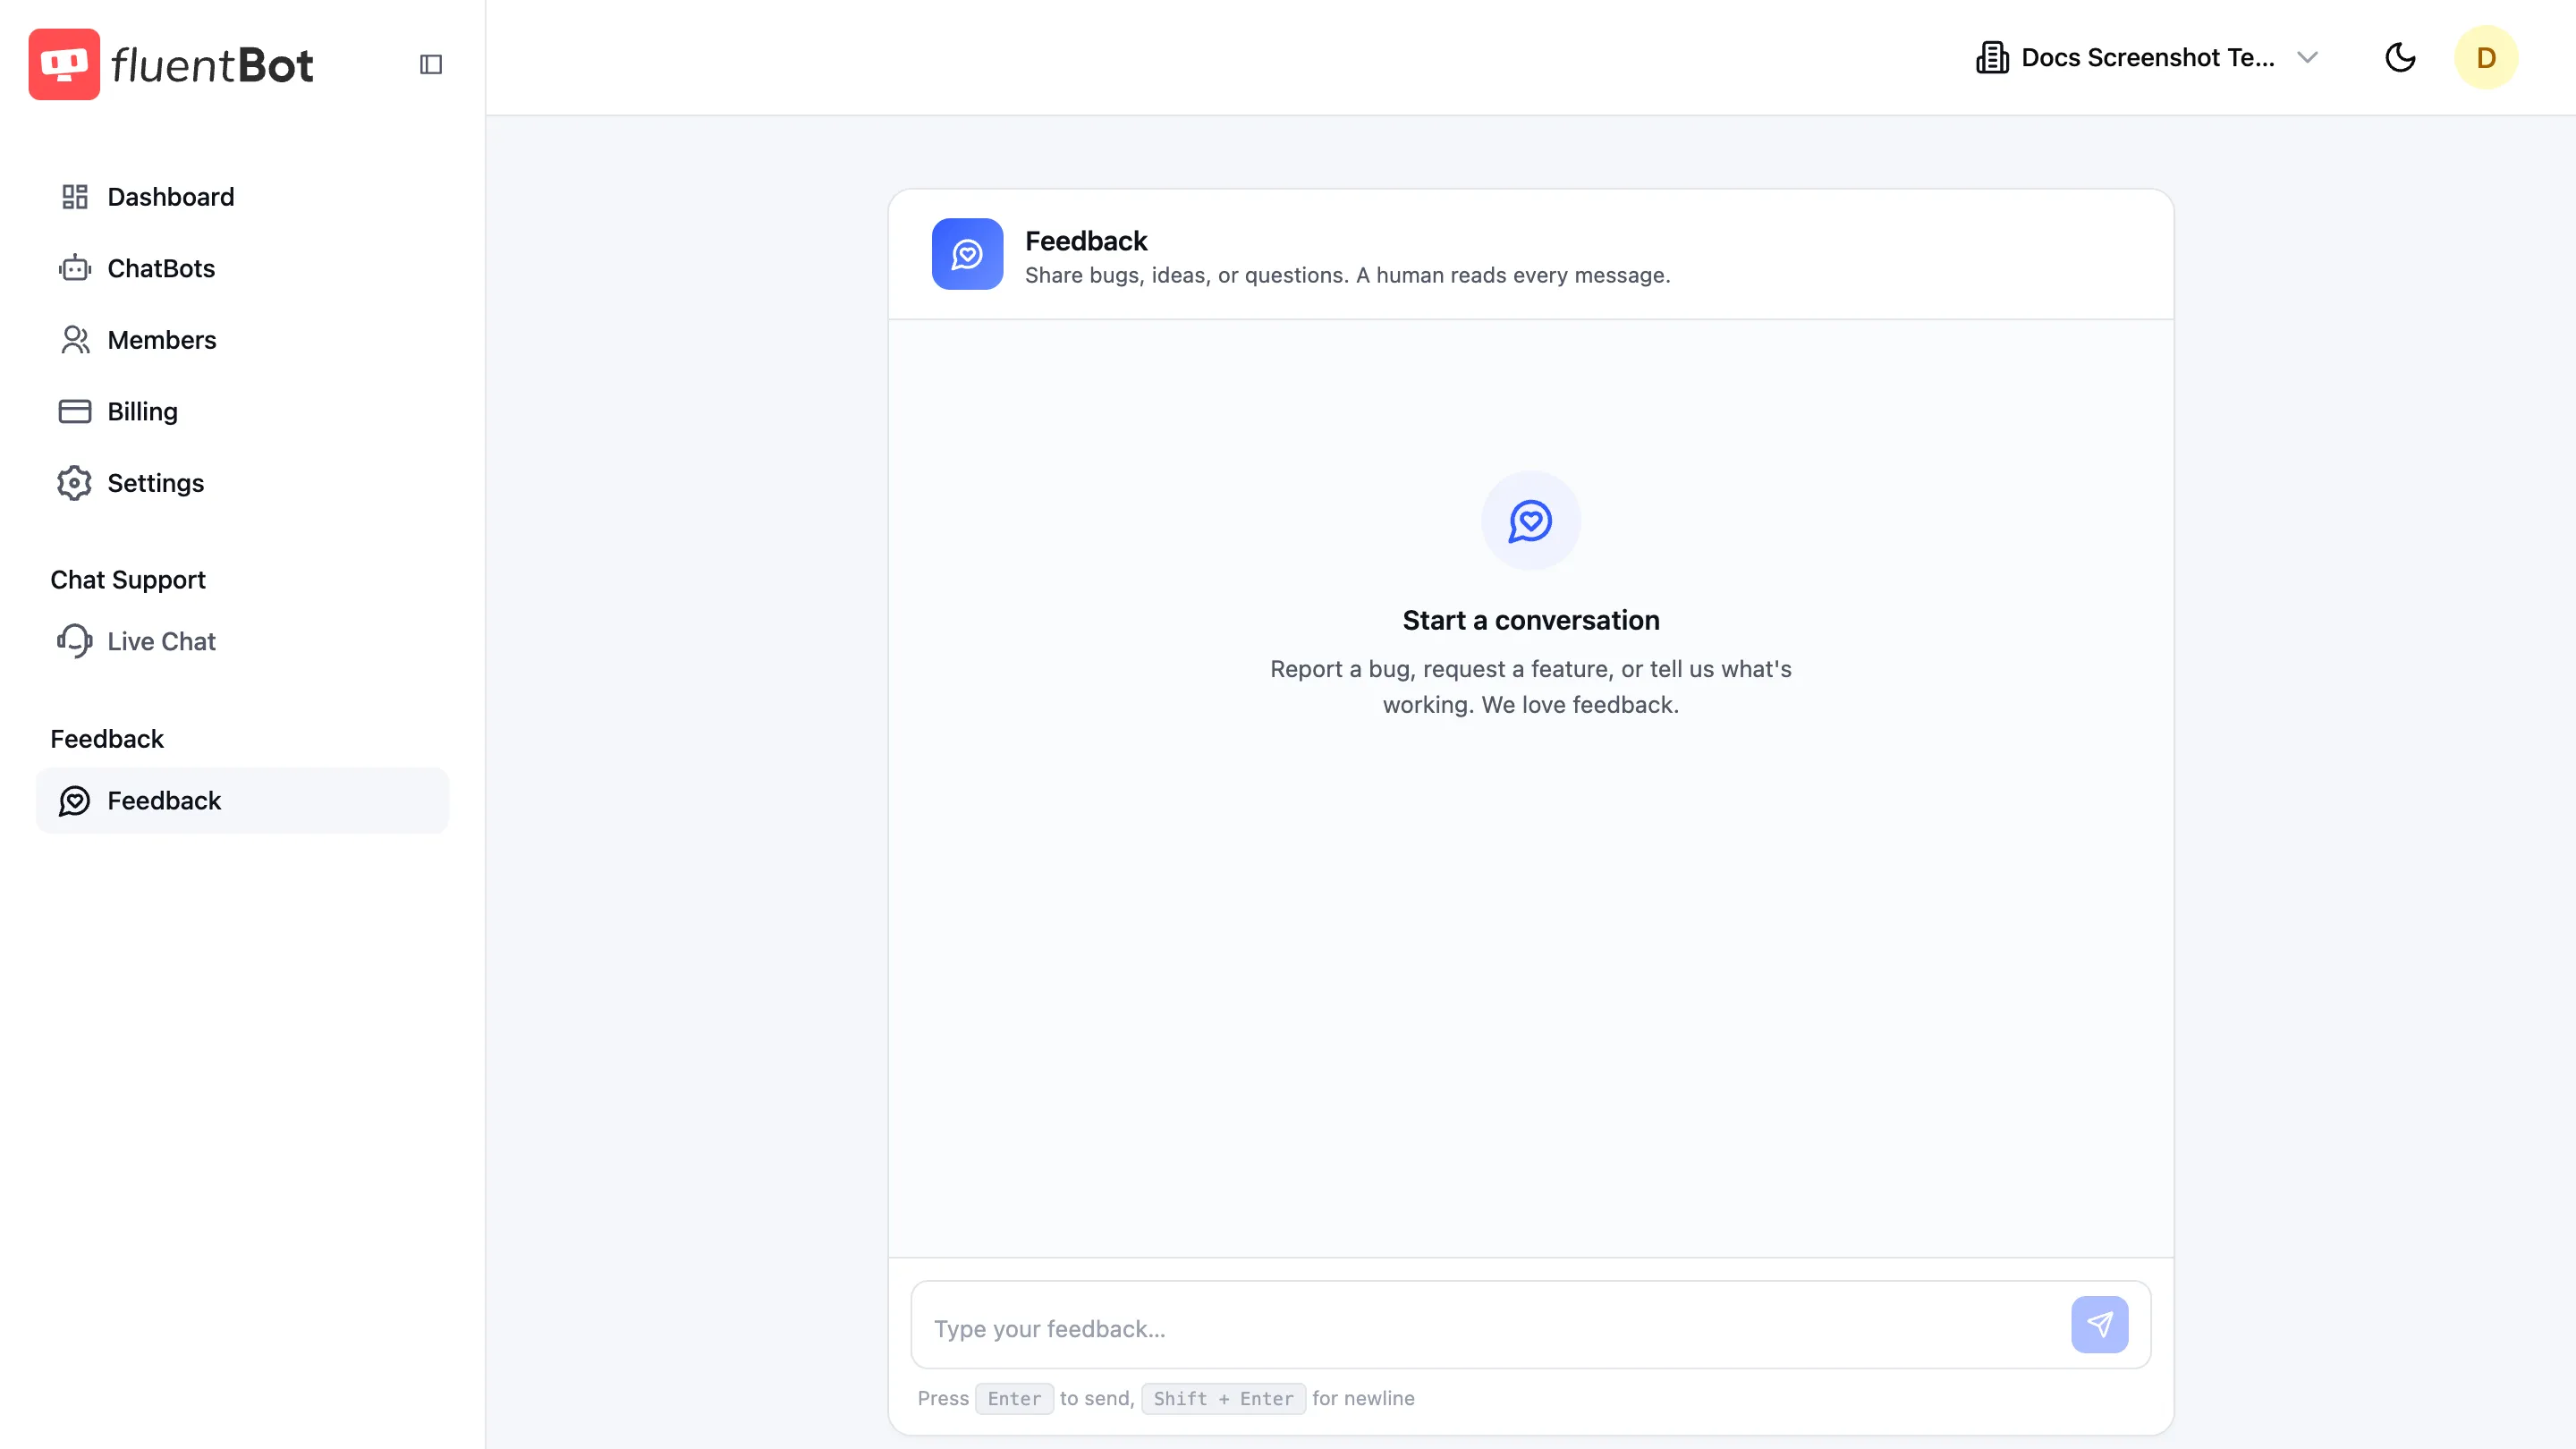Click the organization building icon
Screen dimensions: 2576x1449
tap(1992, 58)
